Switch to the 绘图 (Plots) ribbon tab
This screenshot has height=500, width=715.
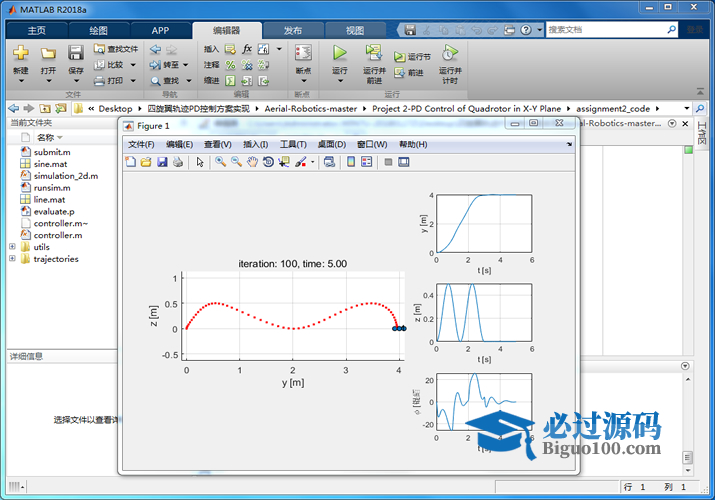98,30
